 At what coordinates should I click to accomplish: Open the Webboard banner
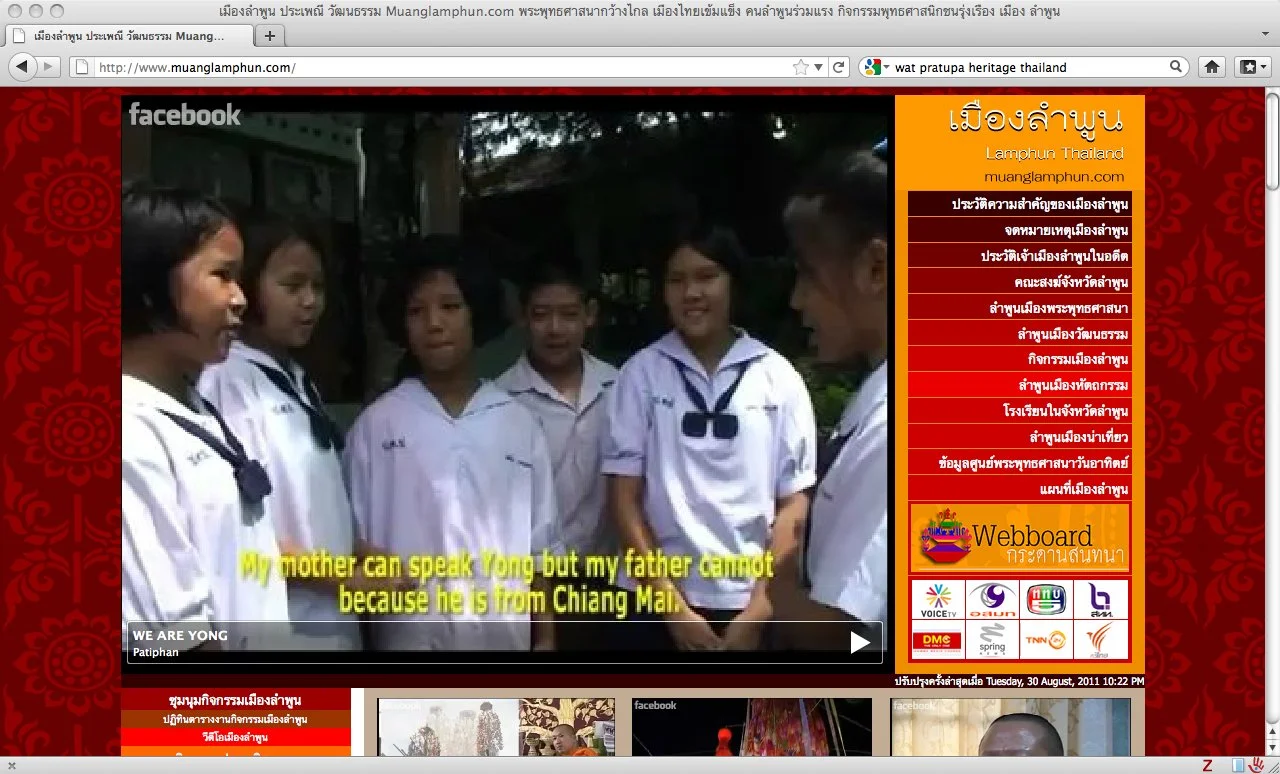[1020, 538]
